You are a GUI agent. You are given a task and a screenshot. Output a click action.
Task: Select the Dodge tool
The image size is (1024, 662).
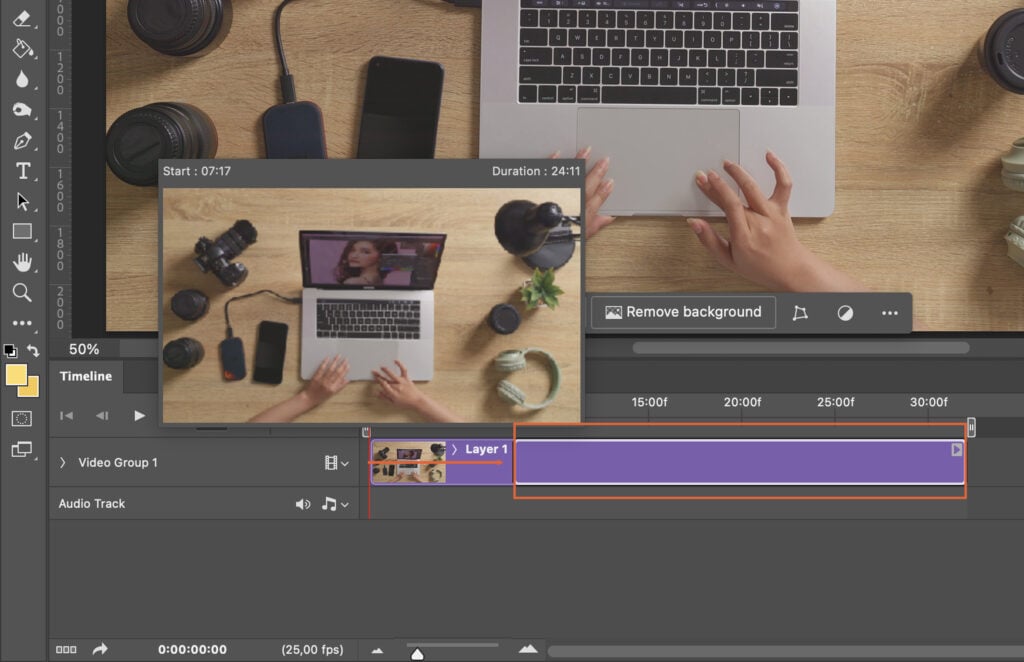point(23,109)
